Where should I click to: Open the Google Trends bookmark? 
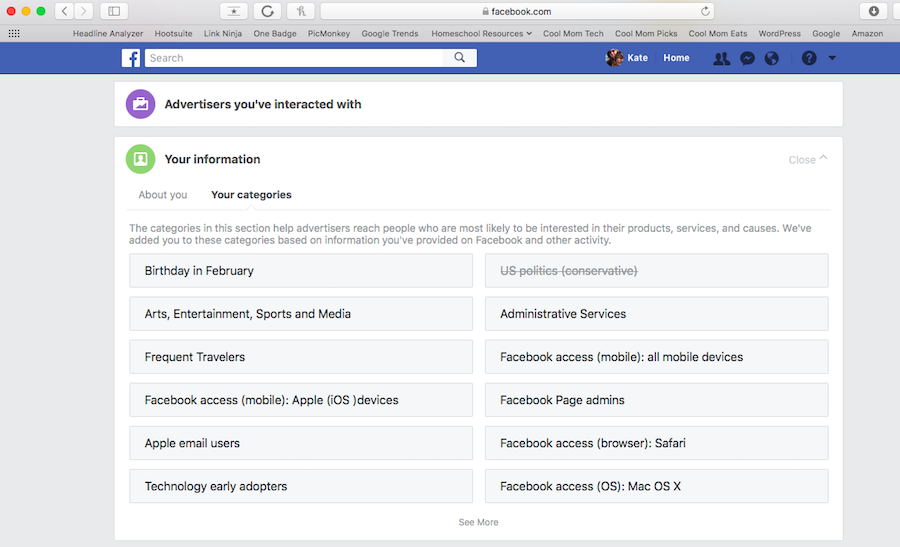[x=390, y=33]
